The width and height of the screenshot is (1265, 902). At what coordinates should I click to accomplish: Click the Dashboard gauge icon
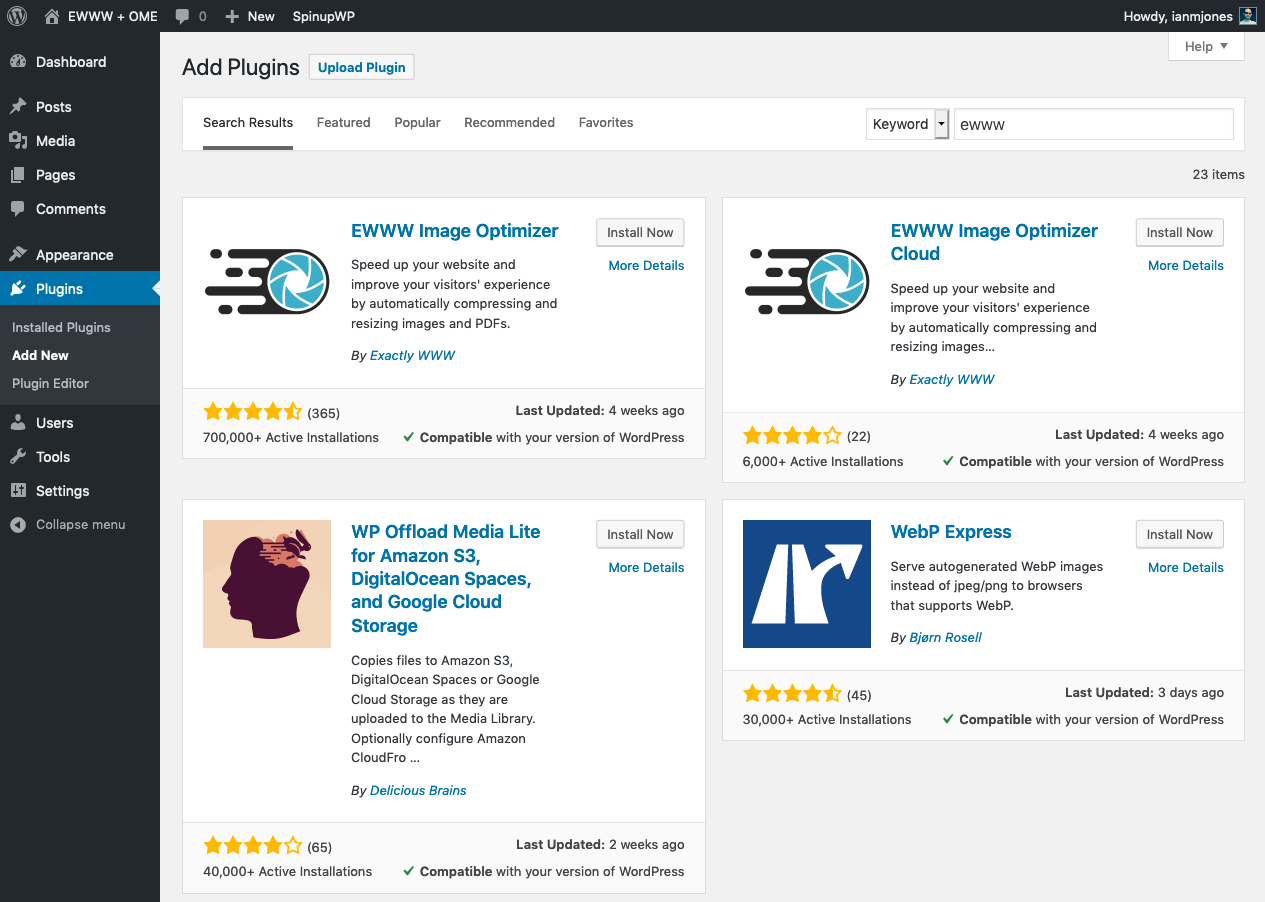[x=18, y=62]
